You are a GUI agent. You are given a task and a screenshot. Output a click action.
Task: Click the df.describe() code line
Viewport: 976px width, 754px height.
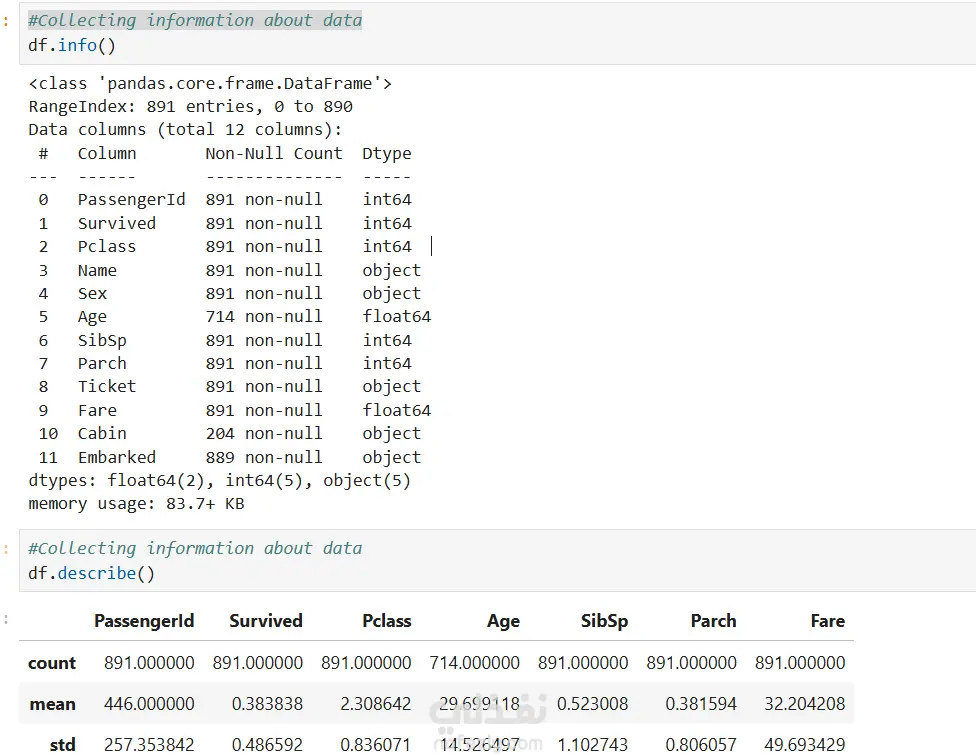point(91,573)
